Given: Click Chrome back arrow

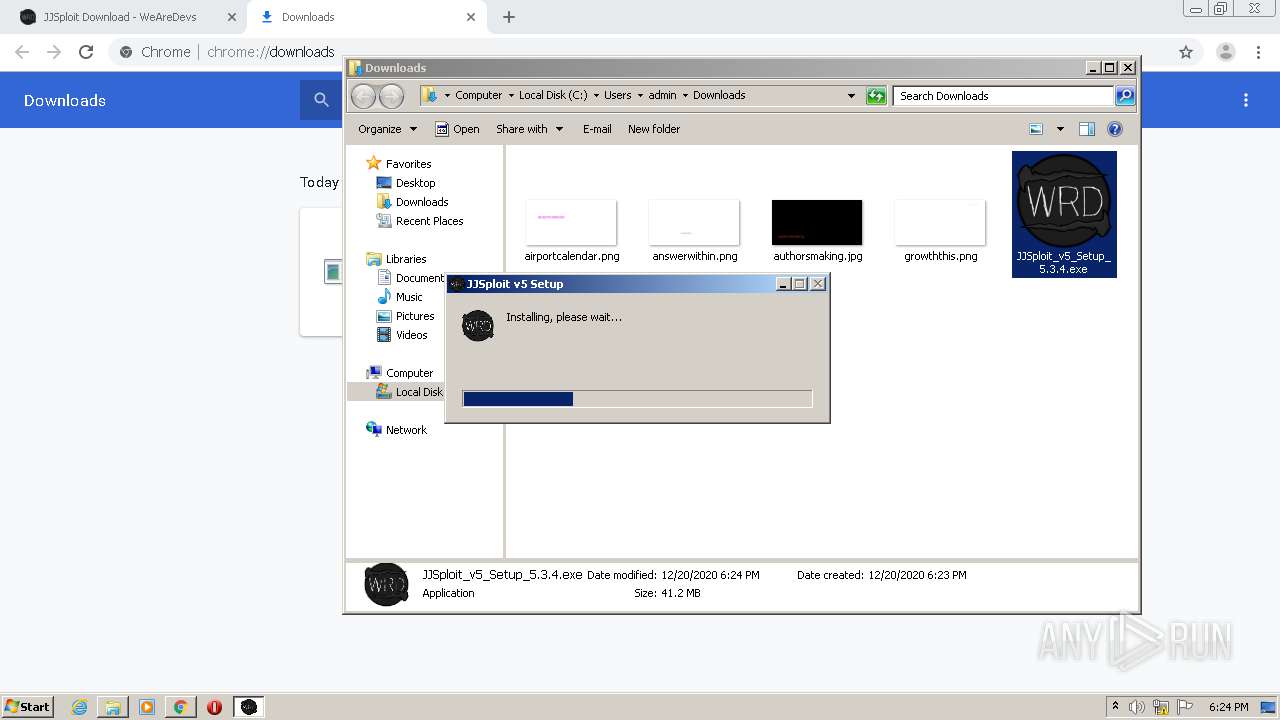Looking at the screenshot, I should pos(22,52).
